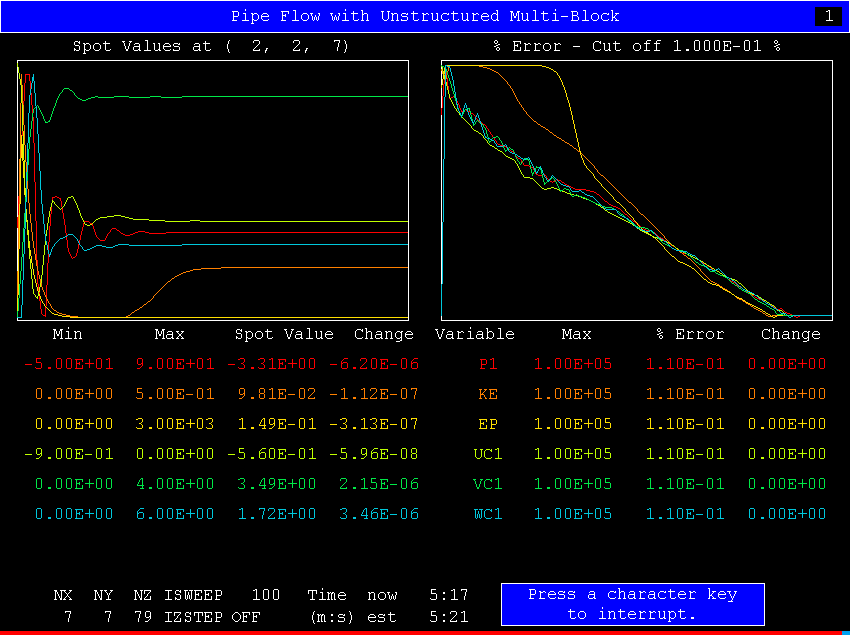
Task: Click the '% Error - Cut off' plot heading
Action: click(x=636, y=46)
